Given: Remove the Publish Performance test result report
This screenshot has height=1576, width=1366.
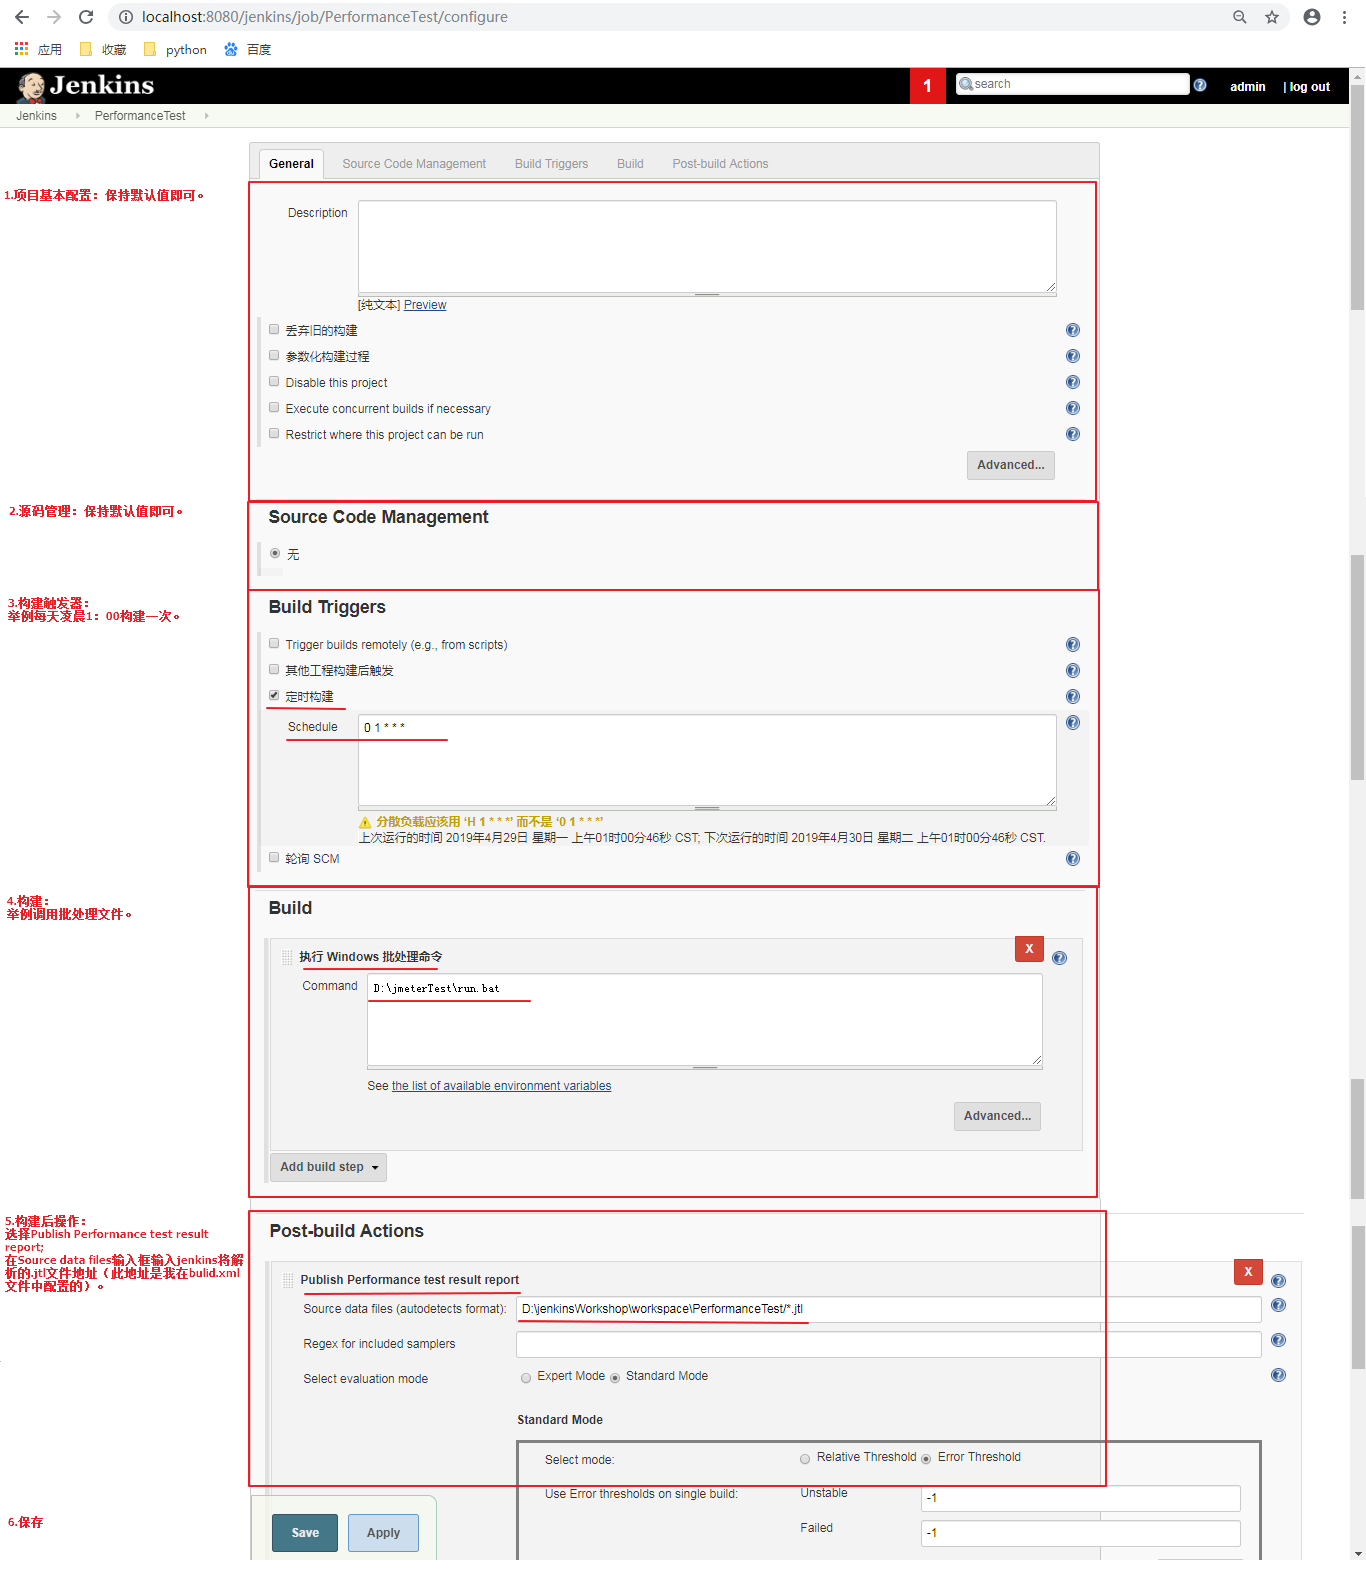Looking at the screenshot, I should (1247, 1272).
